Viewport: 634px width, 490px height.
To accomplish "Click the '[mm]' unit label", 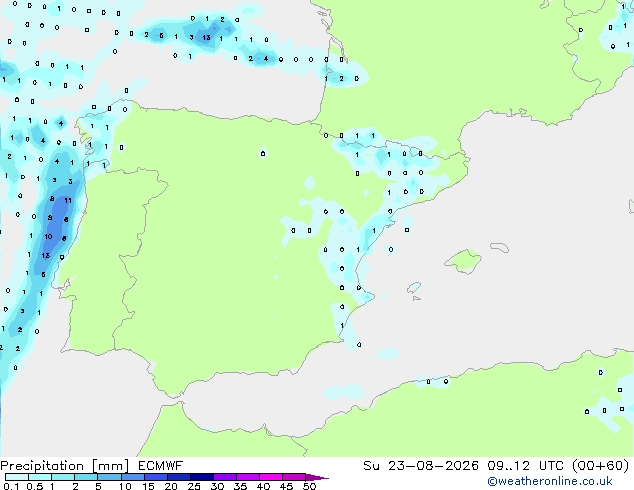I will (x=110, y=466).
